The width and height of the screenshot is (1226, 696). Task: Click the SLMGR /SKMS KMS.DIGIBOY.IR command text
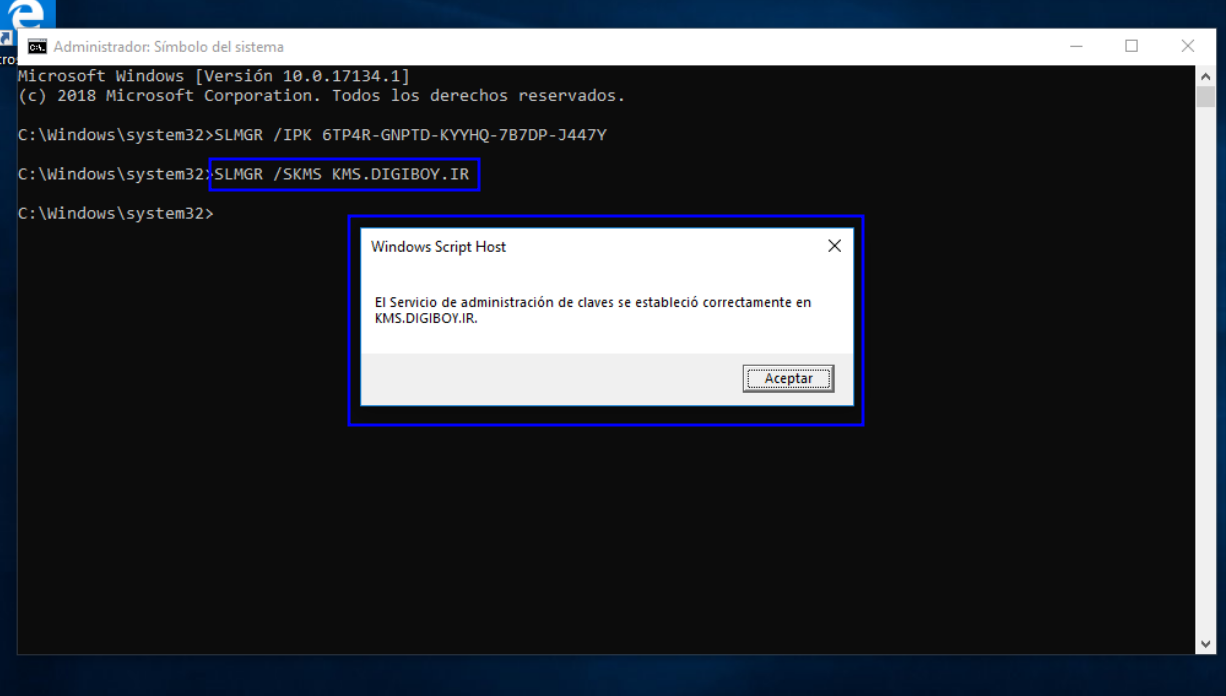tap(343, 174)
